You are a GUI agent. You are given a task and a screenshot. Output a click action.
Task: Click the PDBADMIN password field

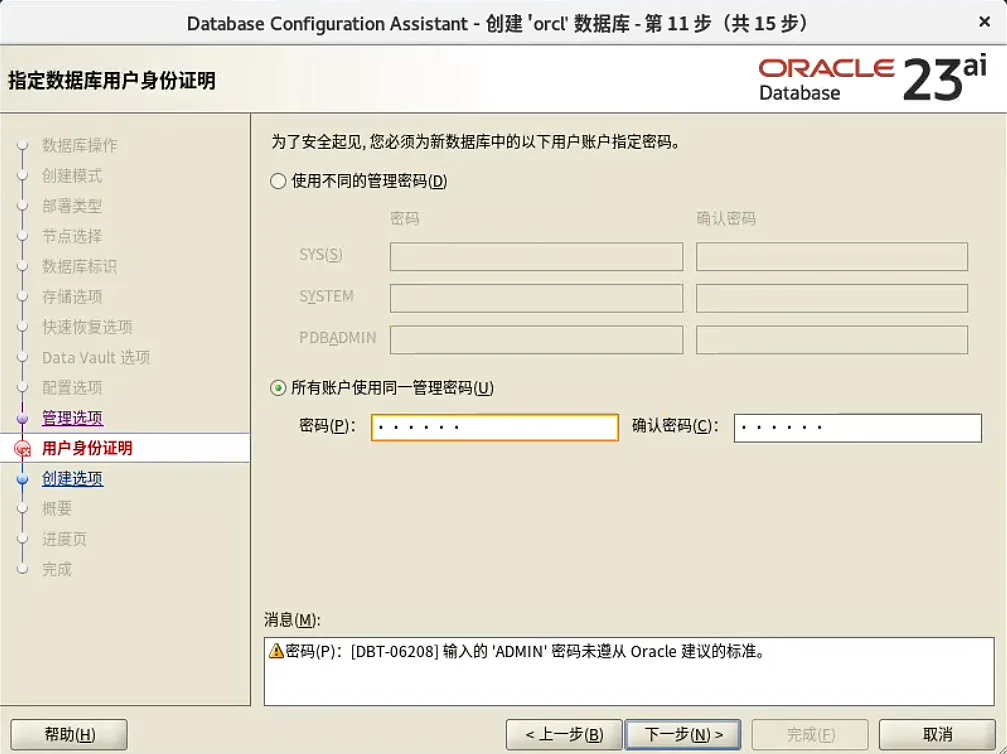[x=535, y=340]
